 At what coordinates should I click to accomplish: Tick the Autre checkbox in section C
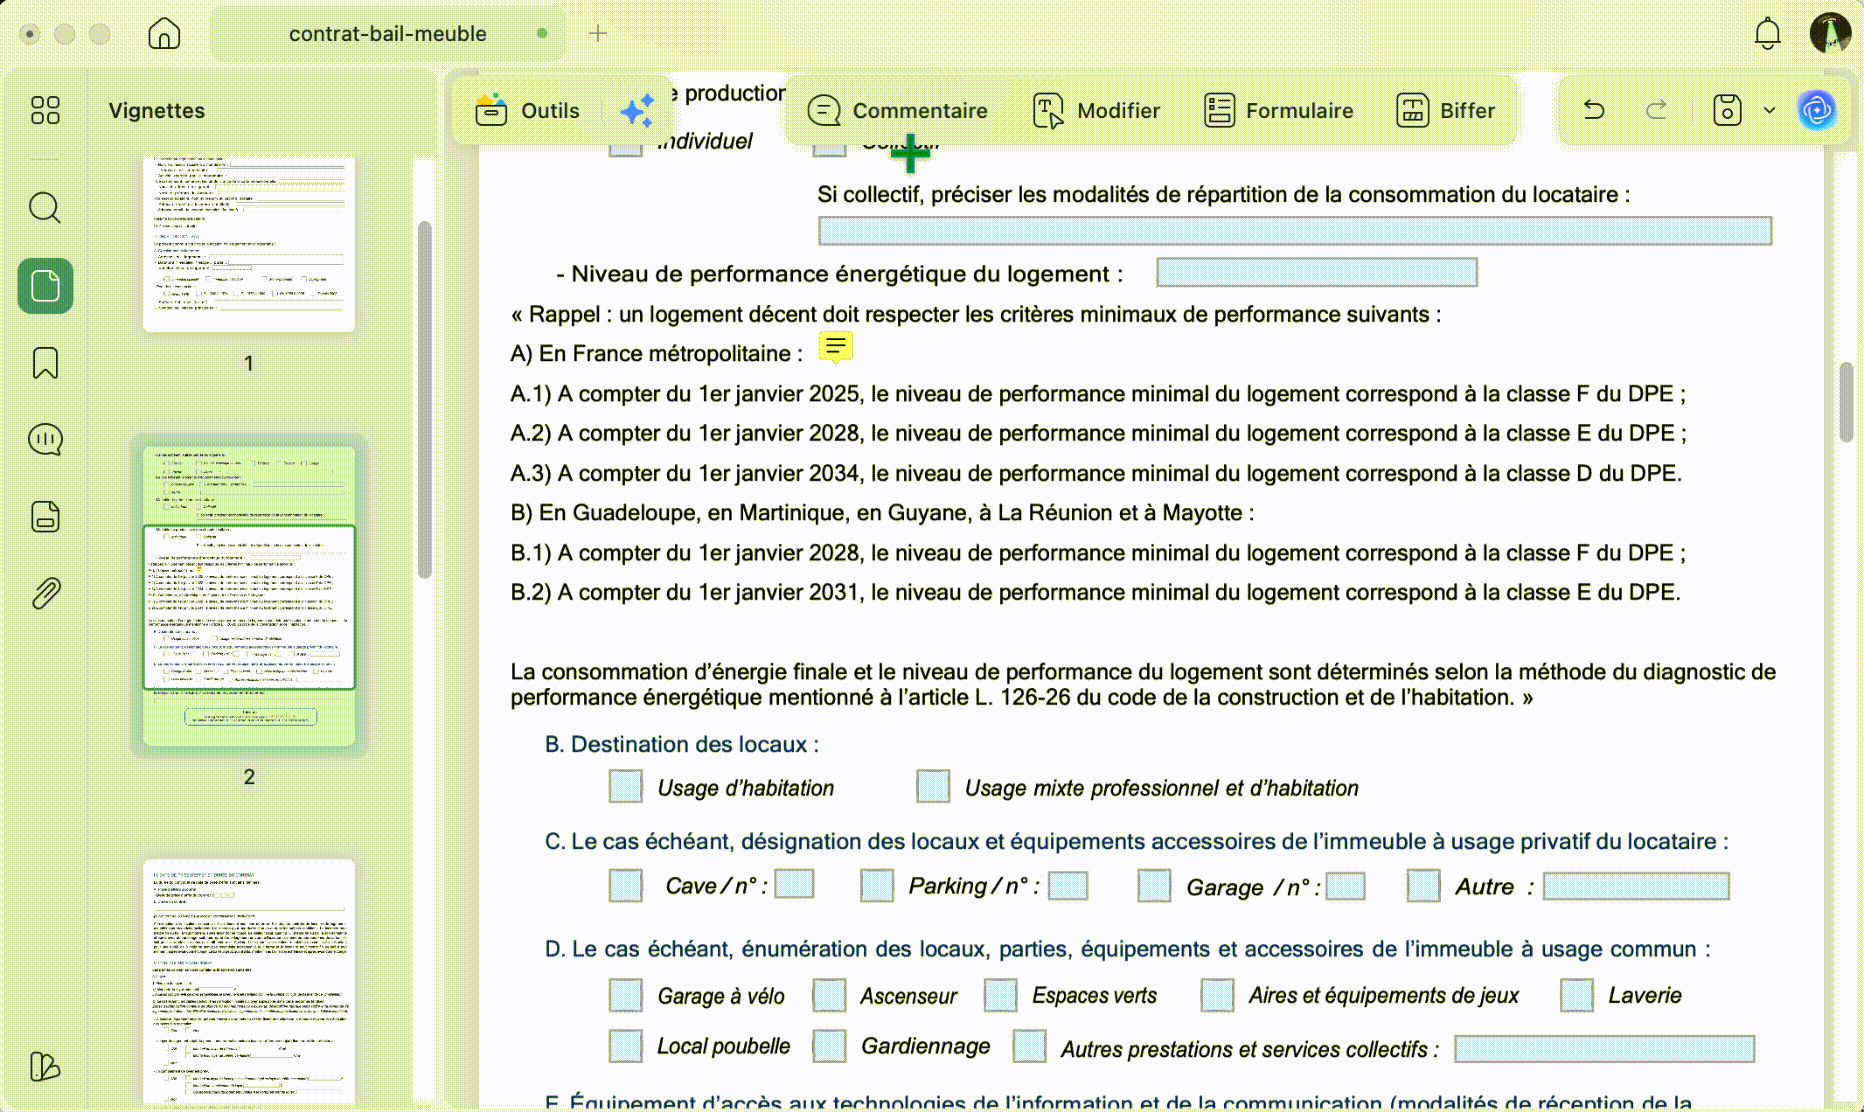(1423, 885)
